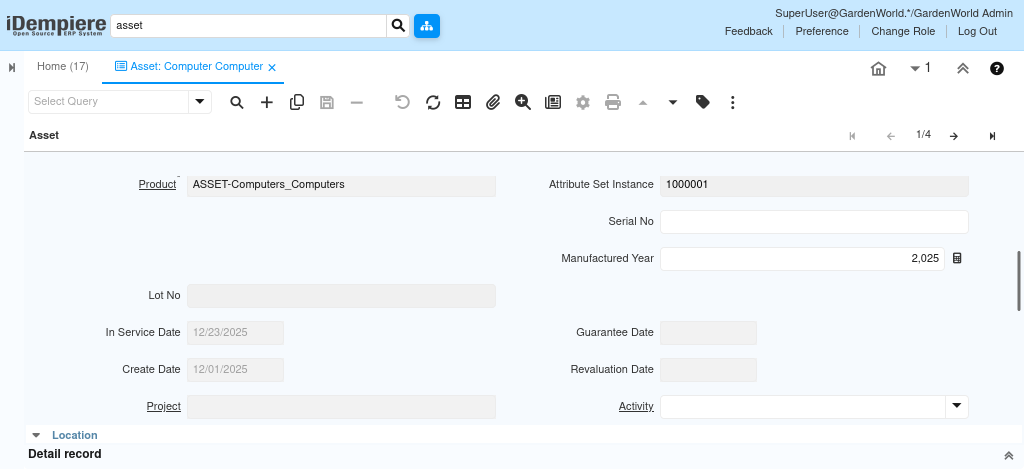
Task: Open the Report icon in toolbar
Action: click(x=553, y=102)
